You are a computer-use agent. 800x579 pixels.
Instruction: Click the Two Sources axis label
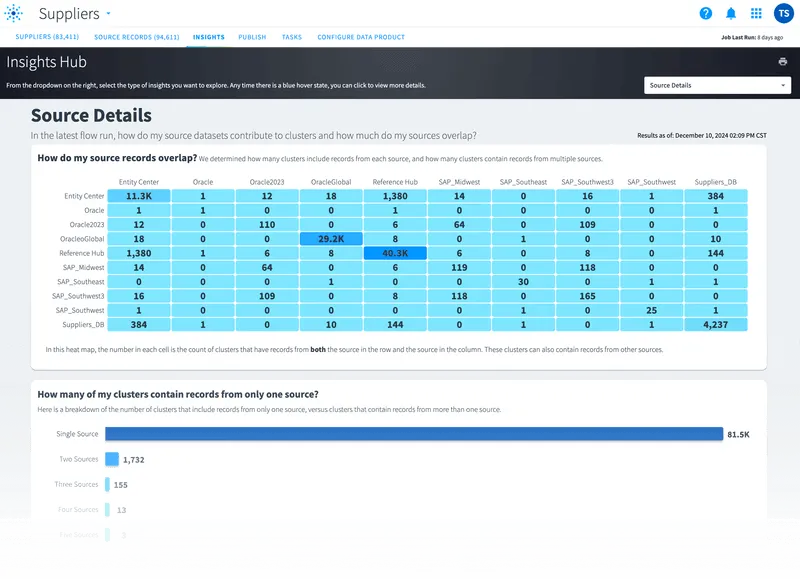coord(79,459)
